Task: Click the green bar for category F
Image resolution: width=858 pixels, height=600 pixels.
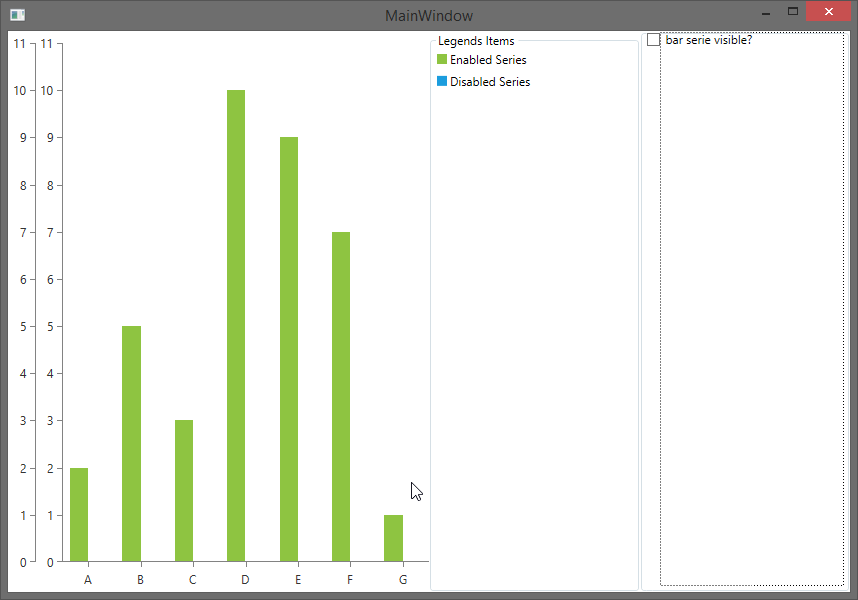Action: [341, 397]
